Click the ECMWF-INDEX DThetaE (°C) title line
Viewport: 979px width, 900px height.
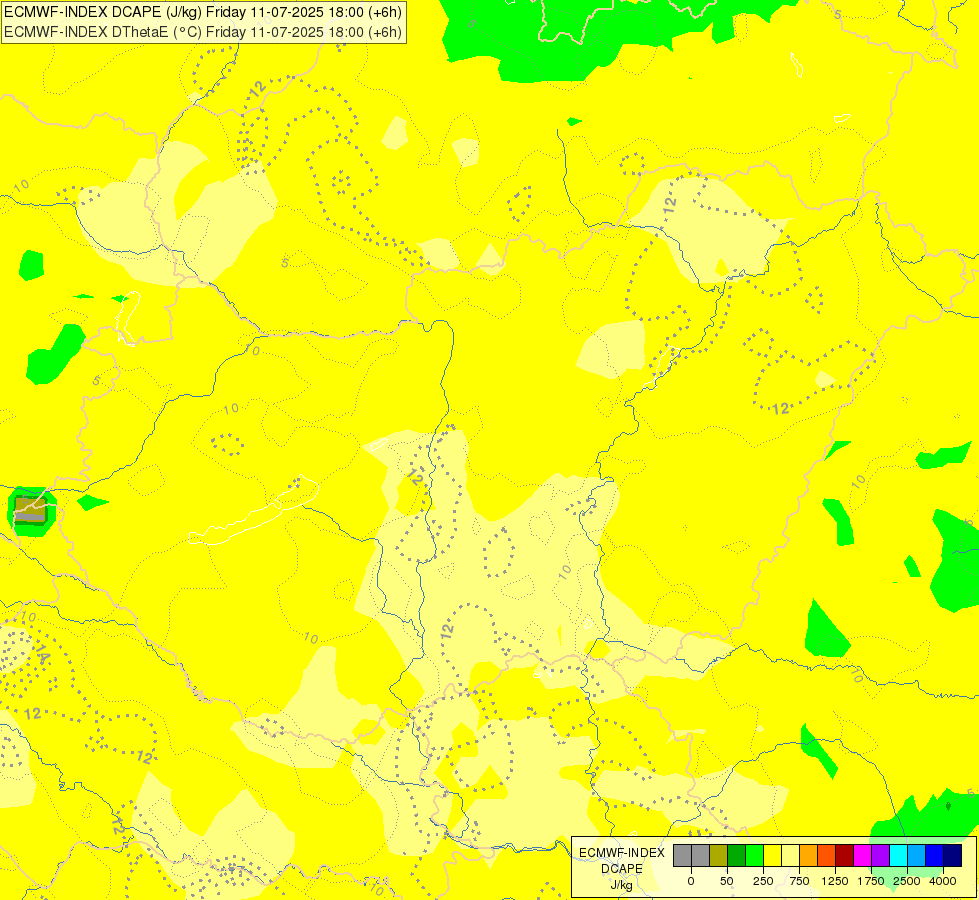[203, 32]
